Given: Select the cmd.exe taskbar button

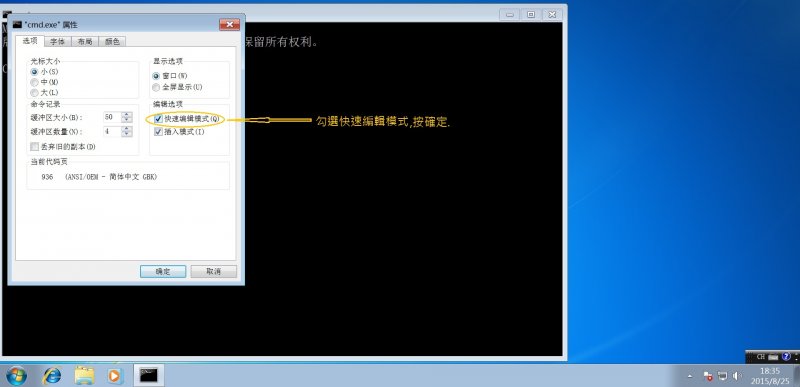Looking at the screenshot, I should click(148, 375).
